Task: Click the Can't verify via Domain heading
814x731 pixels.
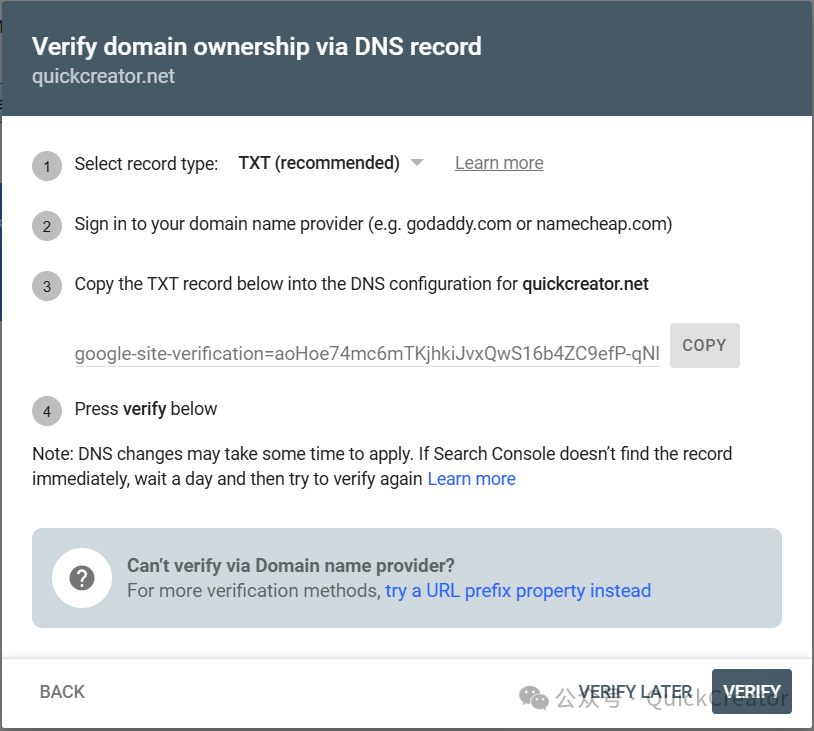Action: point(291,566)
